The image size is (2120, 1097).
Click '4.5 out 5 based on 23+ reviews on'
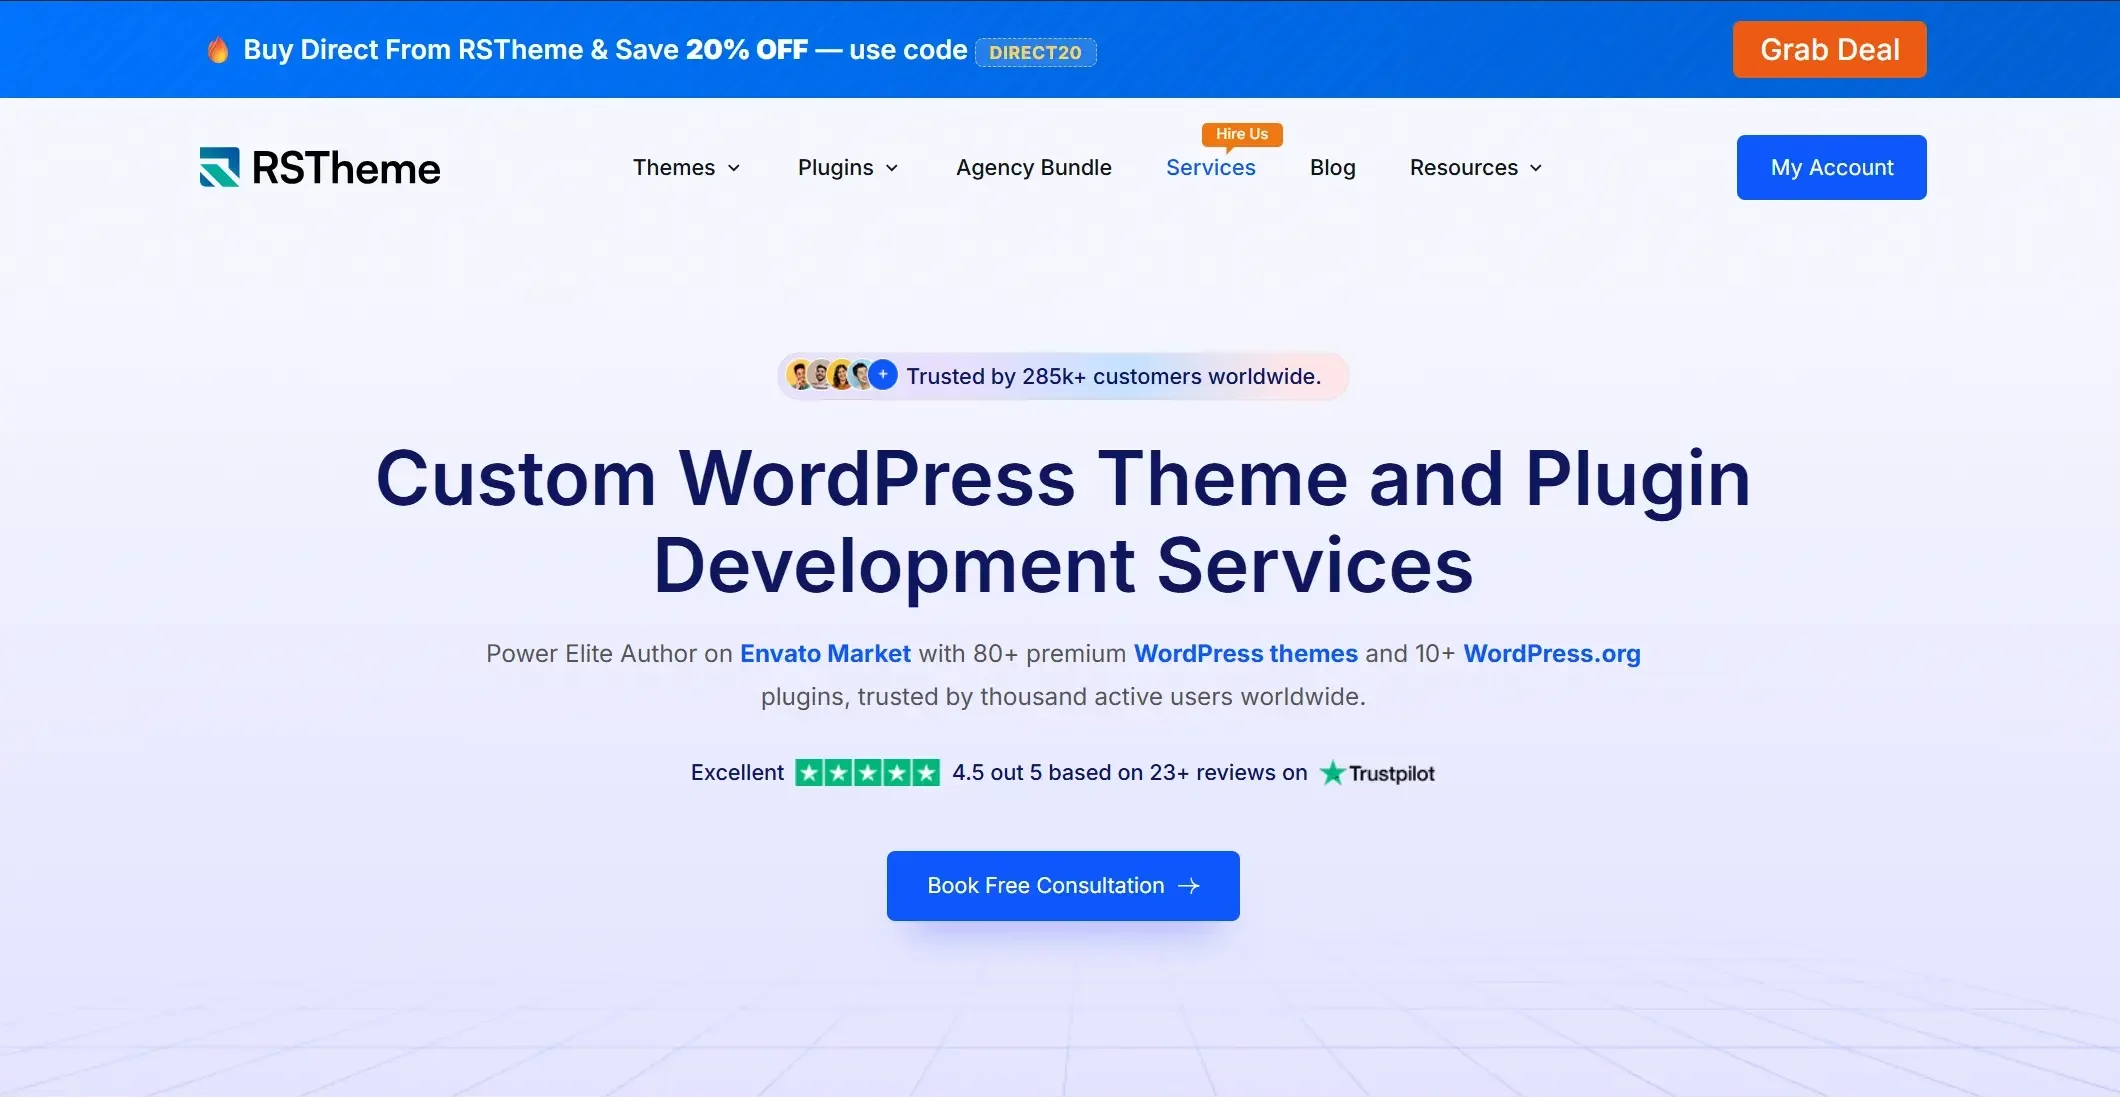1129,773
